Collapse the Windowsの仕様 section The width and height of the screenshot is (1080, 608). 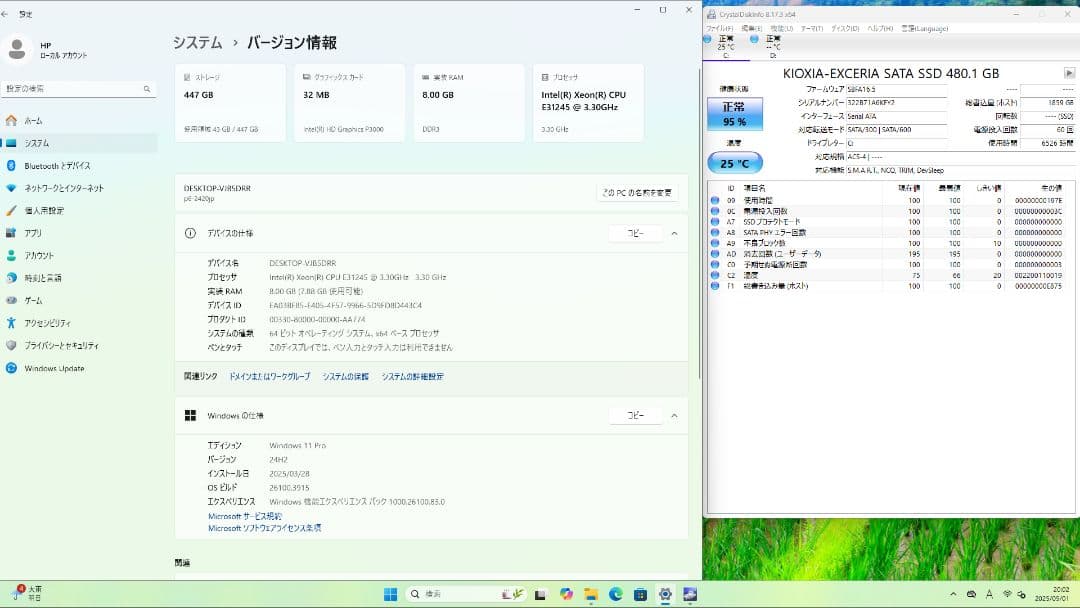[x=675, y=415]
